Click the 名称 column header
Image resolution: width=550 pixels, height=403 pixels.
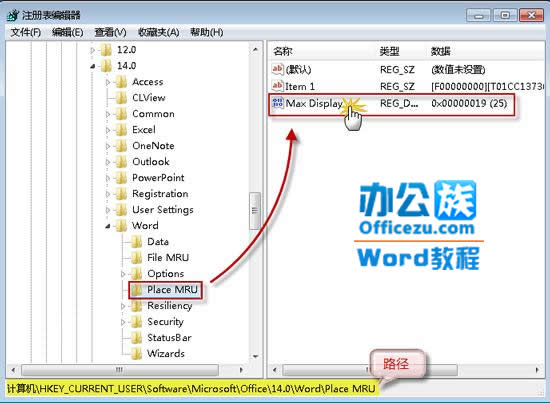point(283,52)
